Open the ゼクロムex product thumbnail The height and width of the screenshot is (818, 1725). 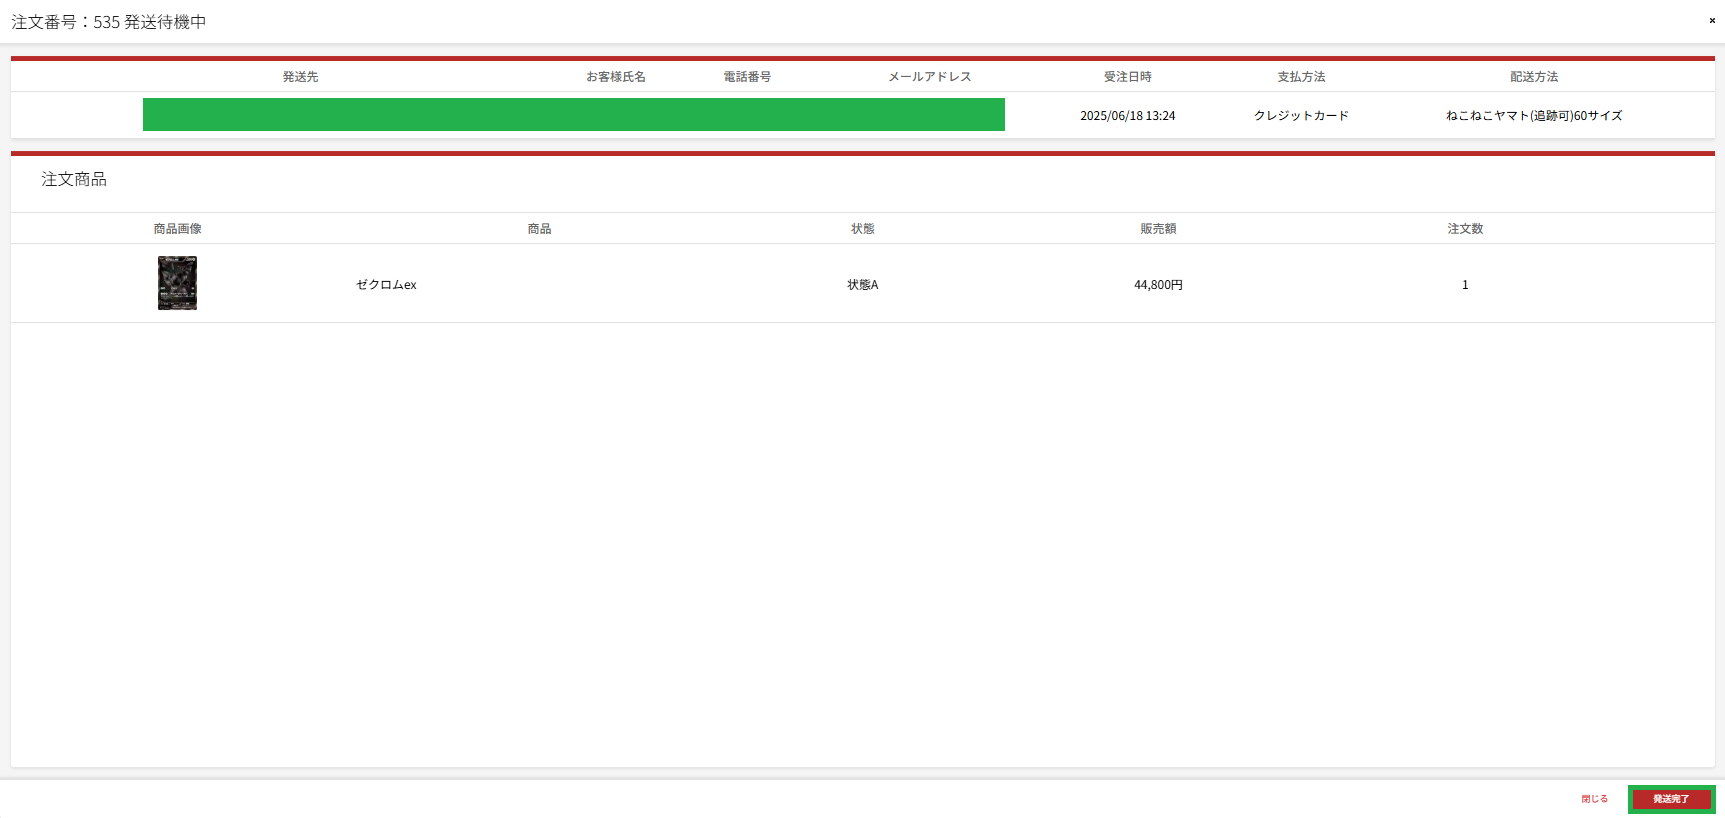pos(177,283)
